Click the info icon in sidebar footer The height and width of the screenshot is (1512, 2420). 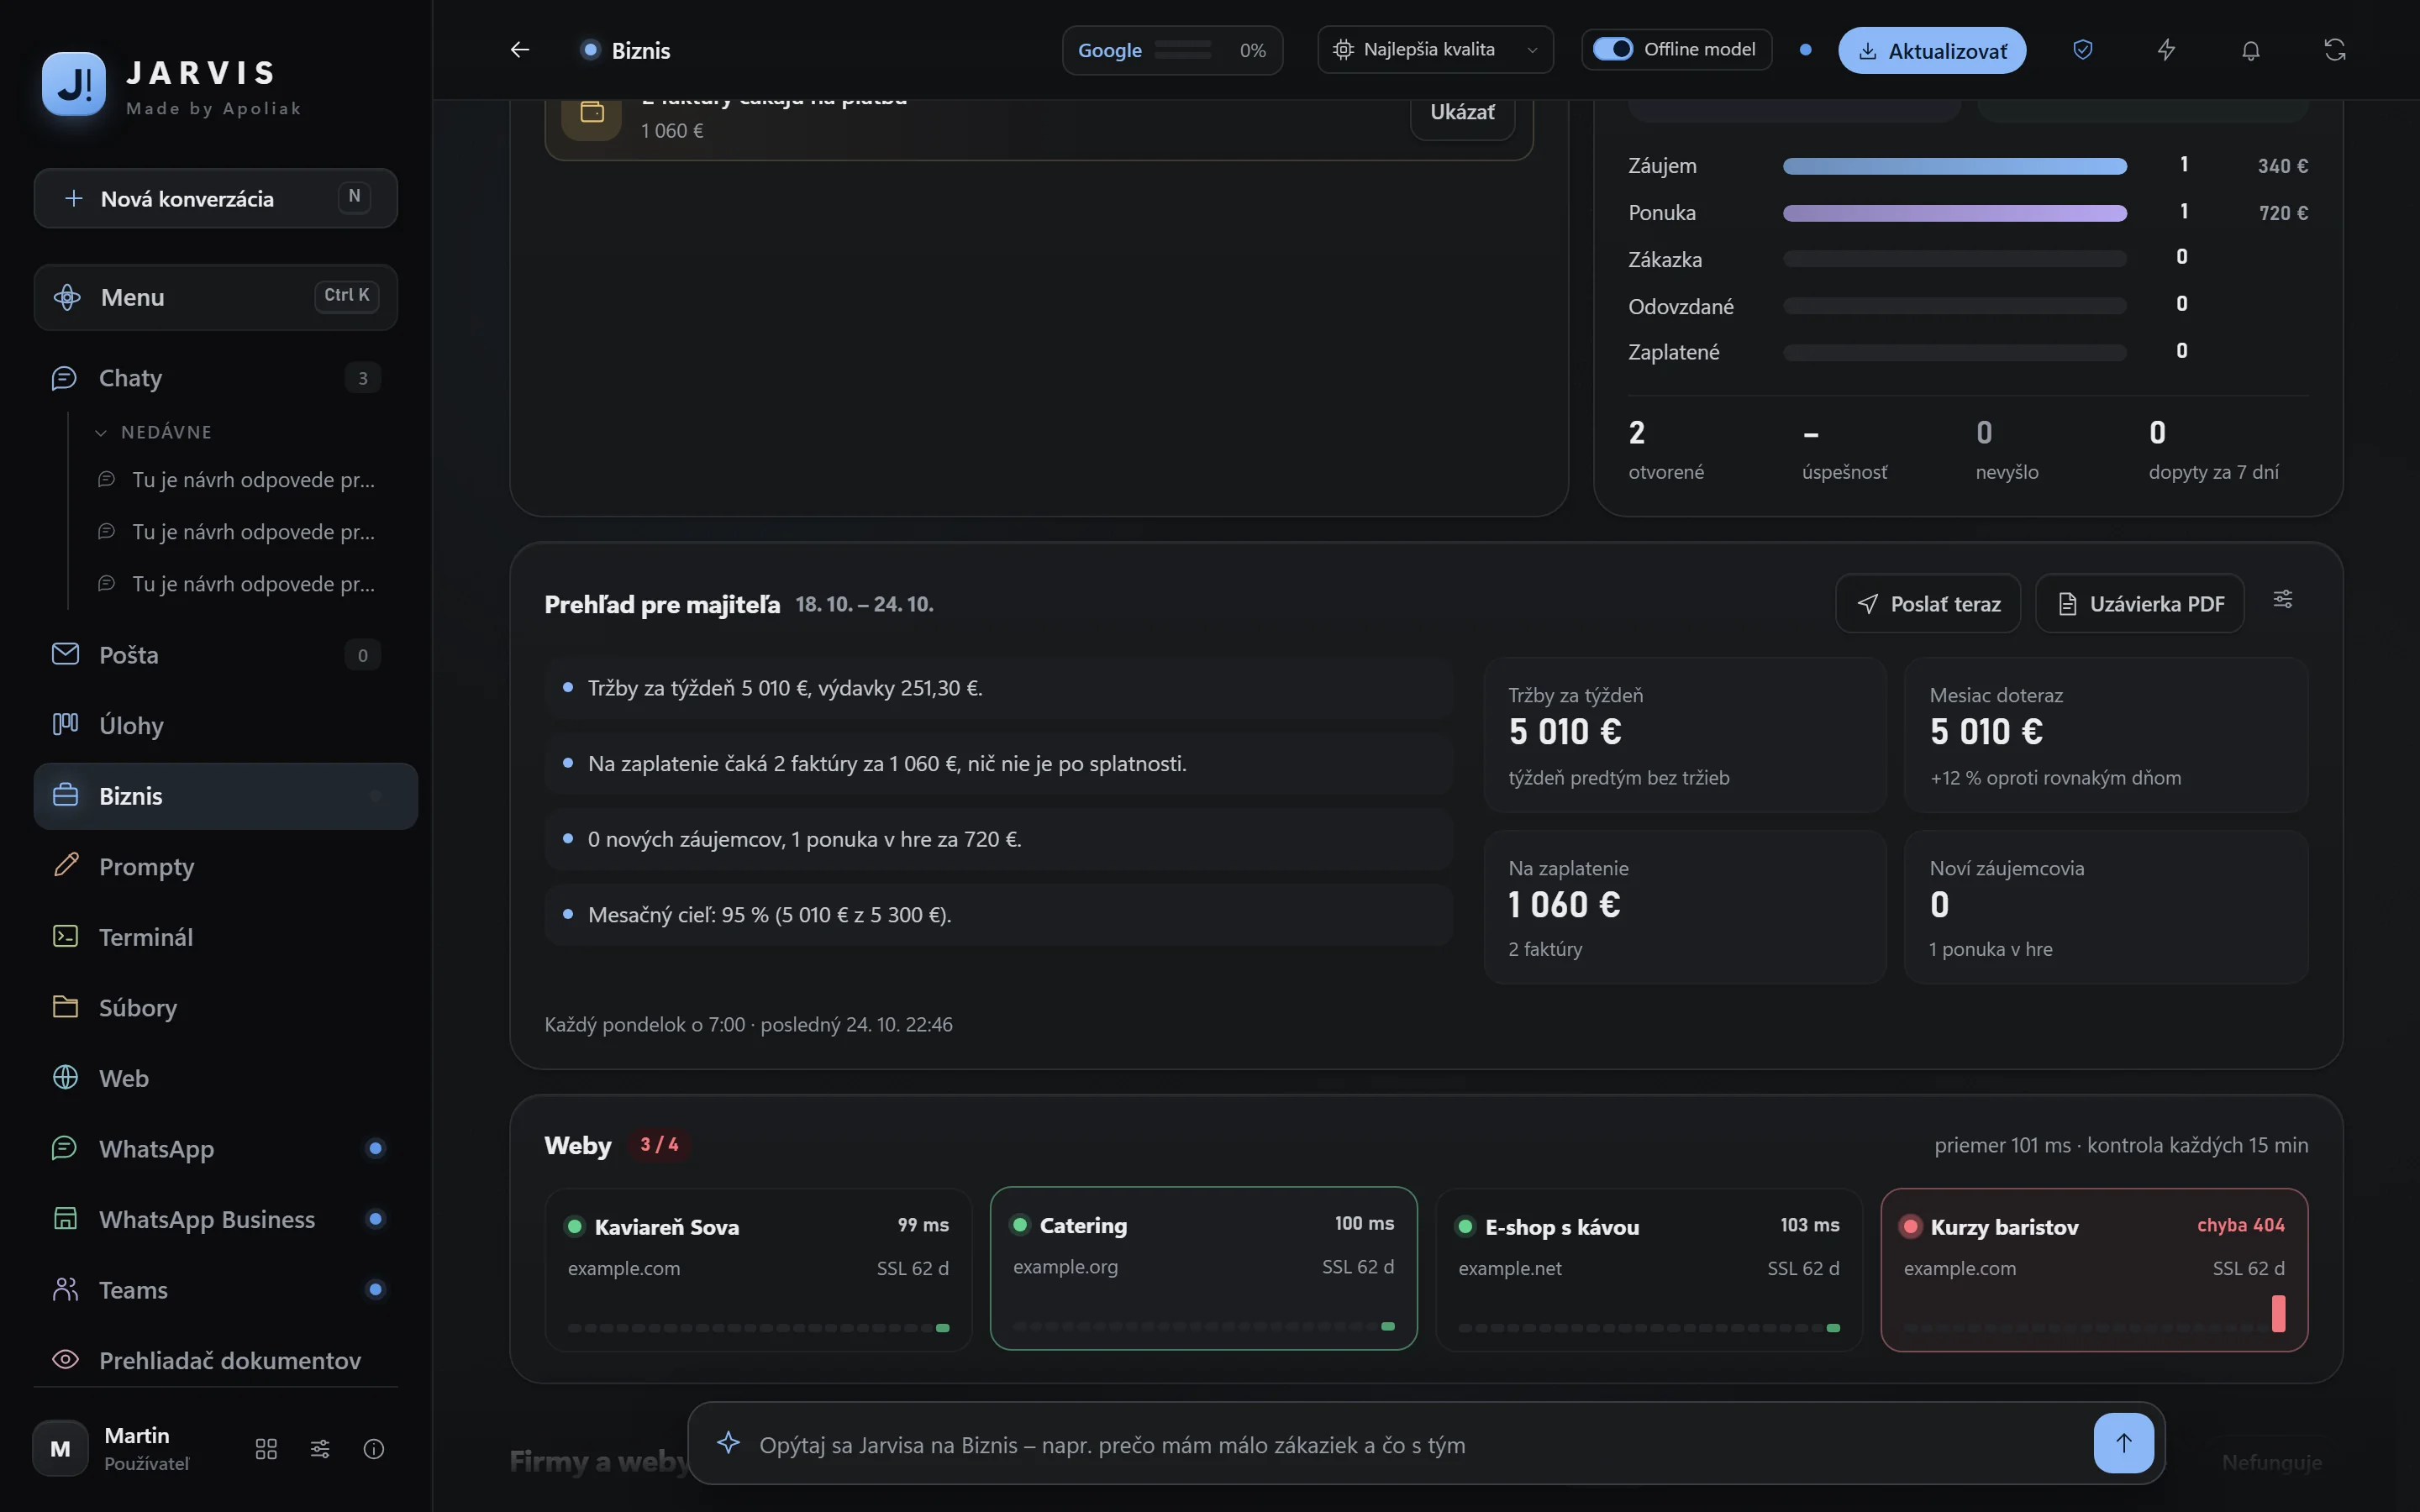coord(374,1449)
